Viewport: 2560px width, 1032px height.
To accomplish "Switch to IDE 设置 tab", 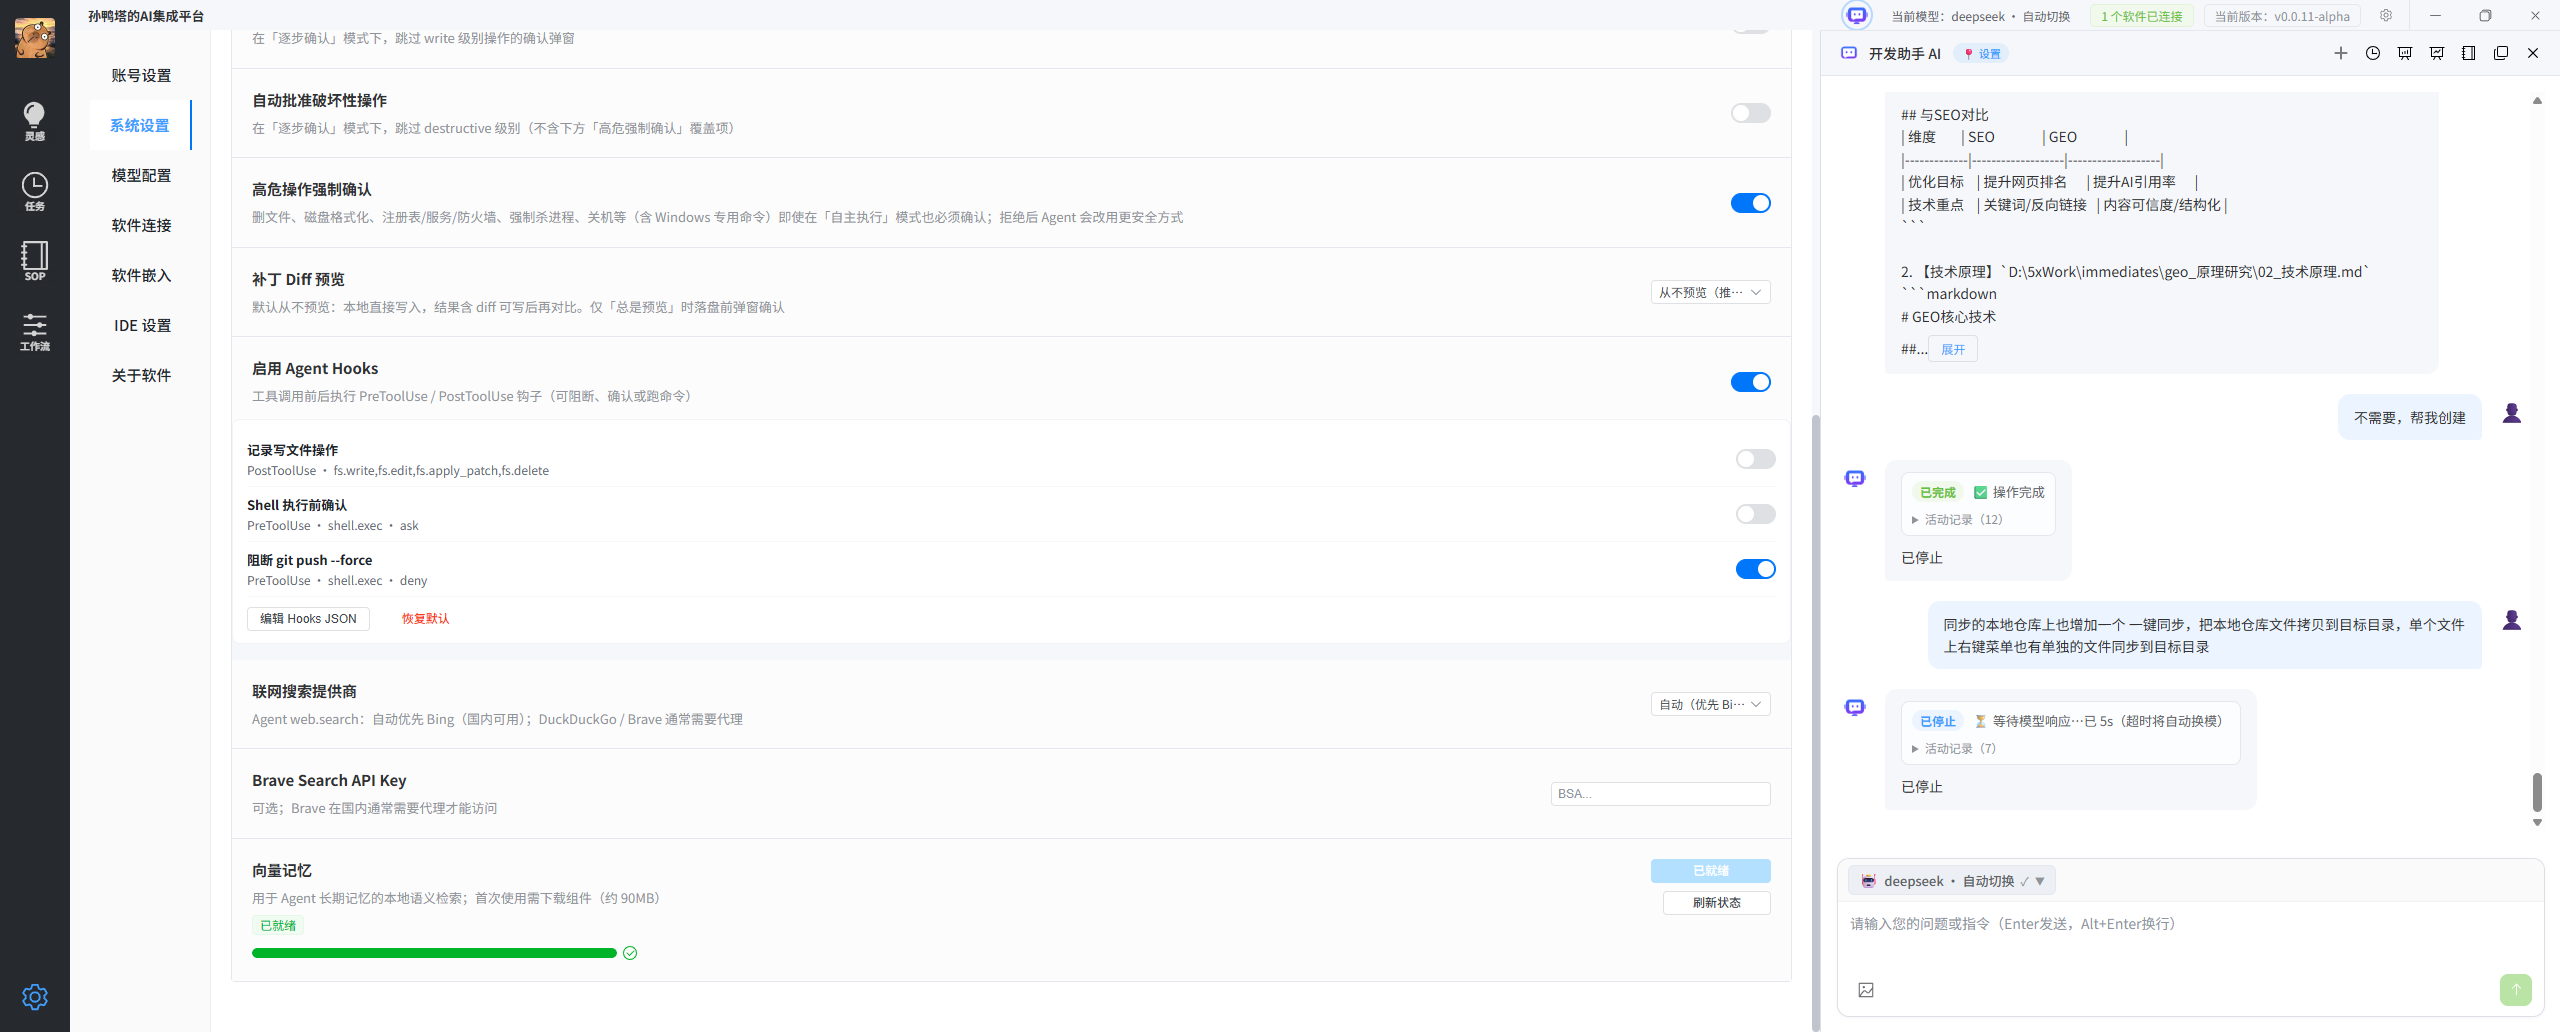I will click(141, 325).
